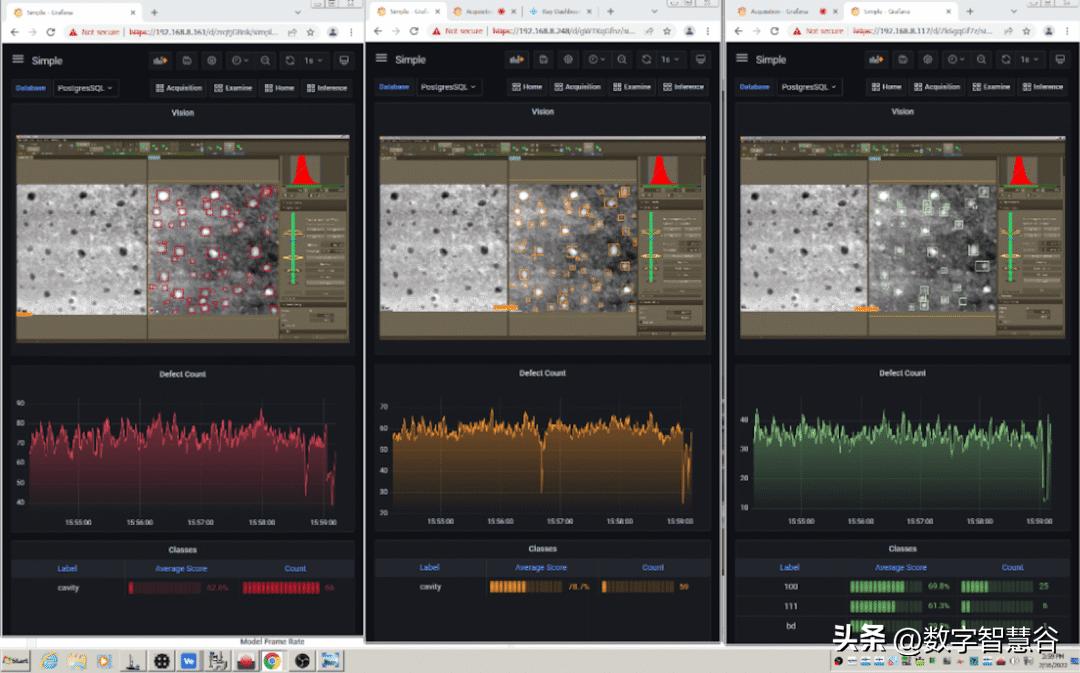
Task: Refresh the dashboard in the middle window
Action: coord(646,59)
